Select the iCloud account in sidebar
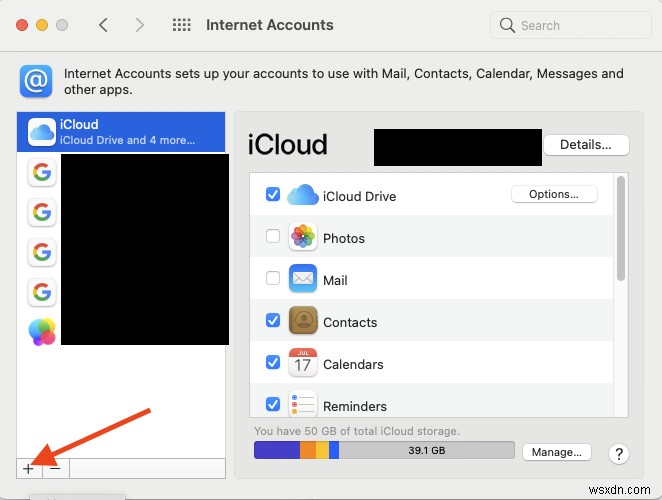Screen dimensions: 662x500 point(121,132)
